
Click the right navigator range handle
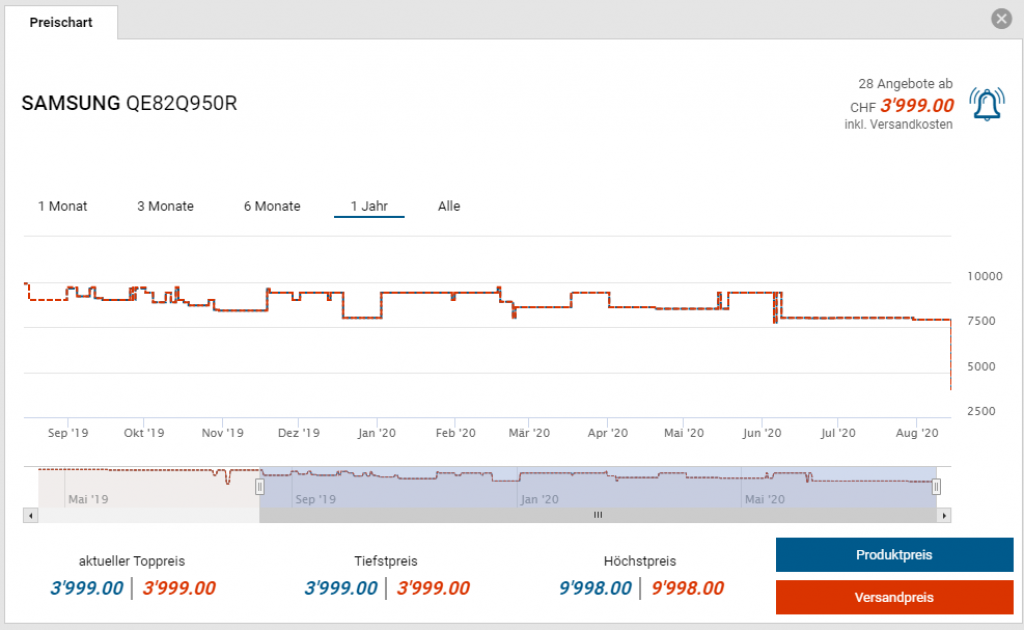[937, 487]
